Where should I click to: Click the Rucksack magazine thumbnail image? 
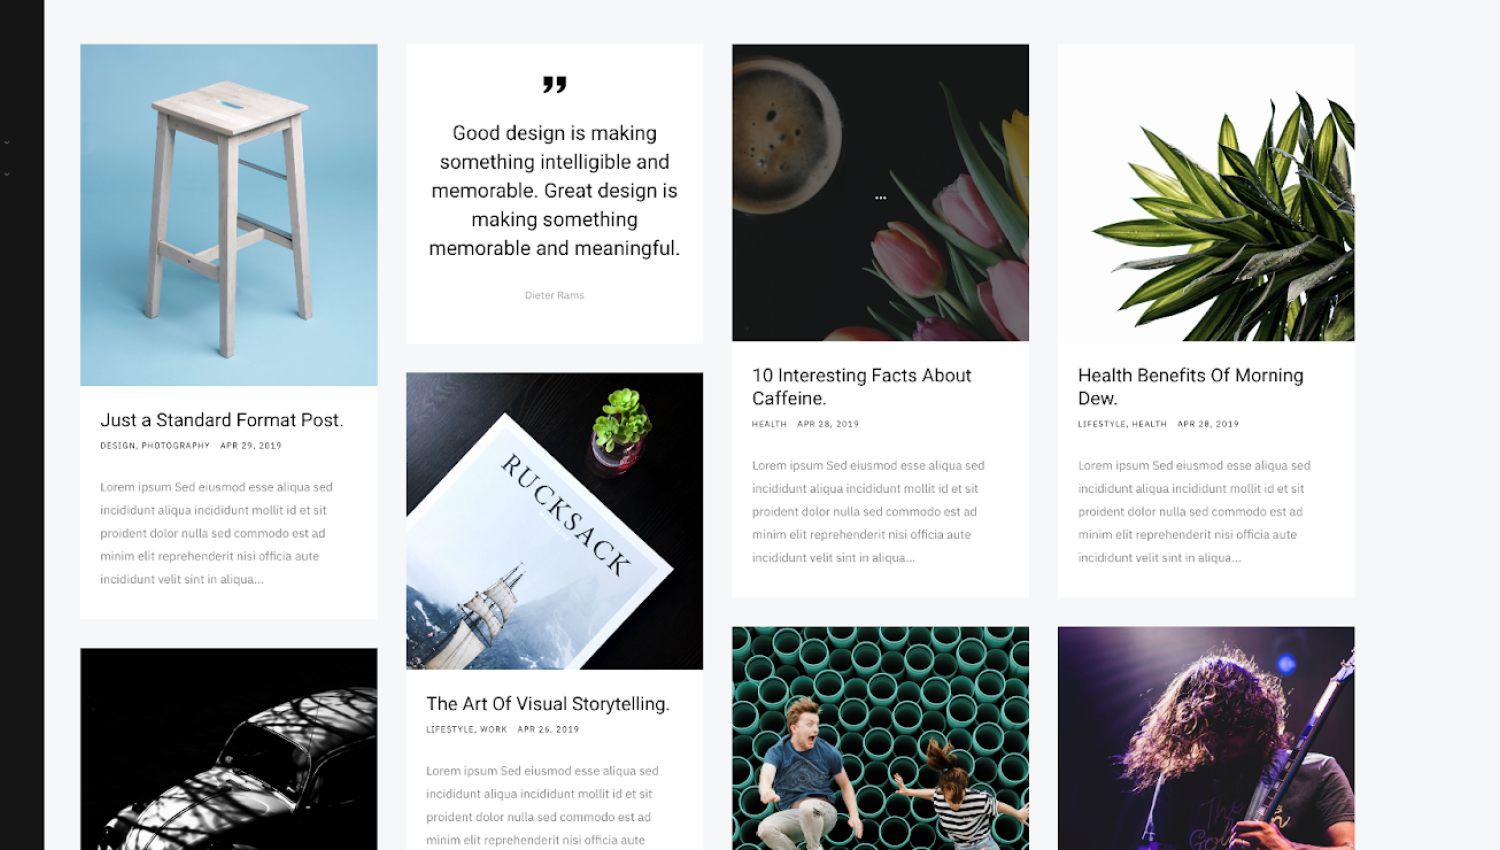click(x=555, y=521)
